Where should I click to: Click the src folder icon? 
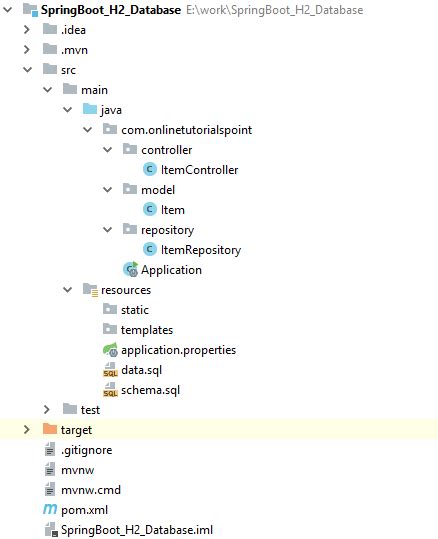click(x=50, y=69)
